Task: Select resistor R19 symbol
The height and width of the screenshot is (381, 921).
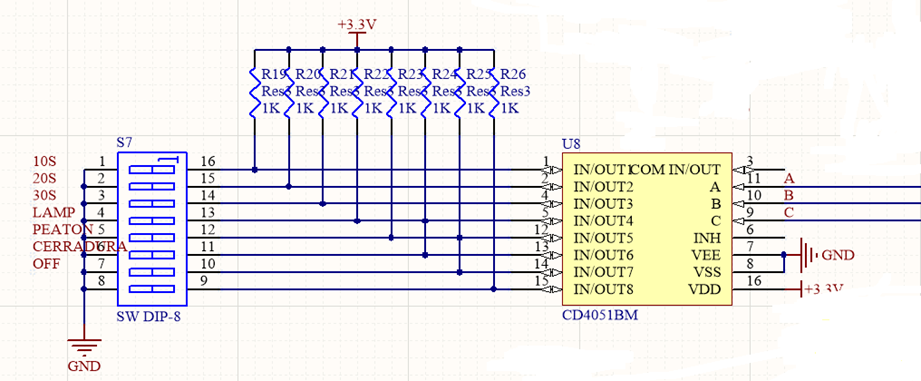Action: 254,92
